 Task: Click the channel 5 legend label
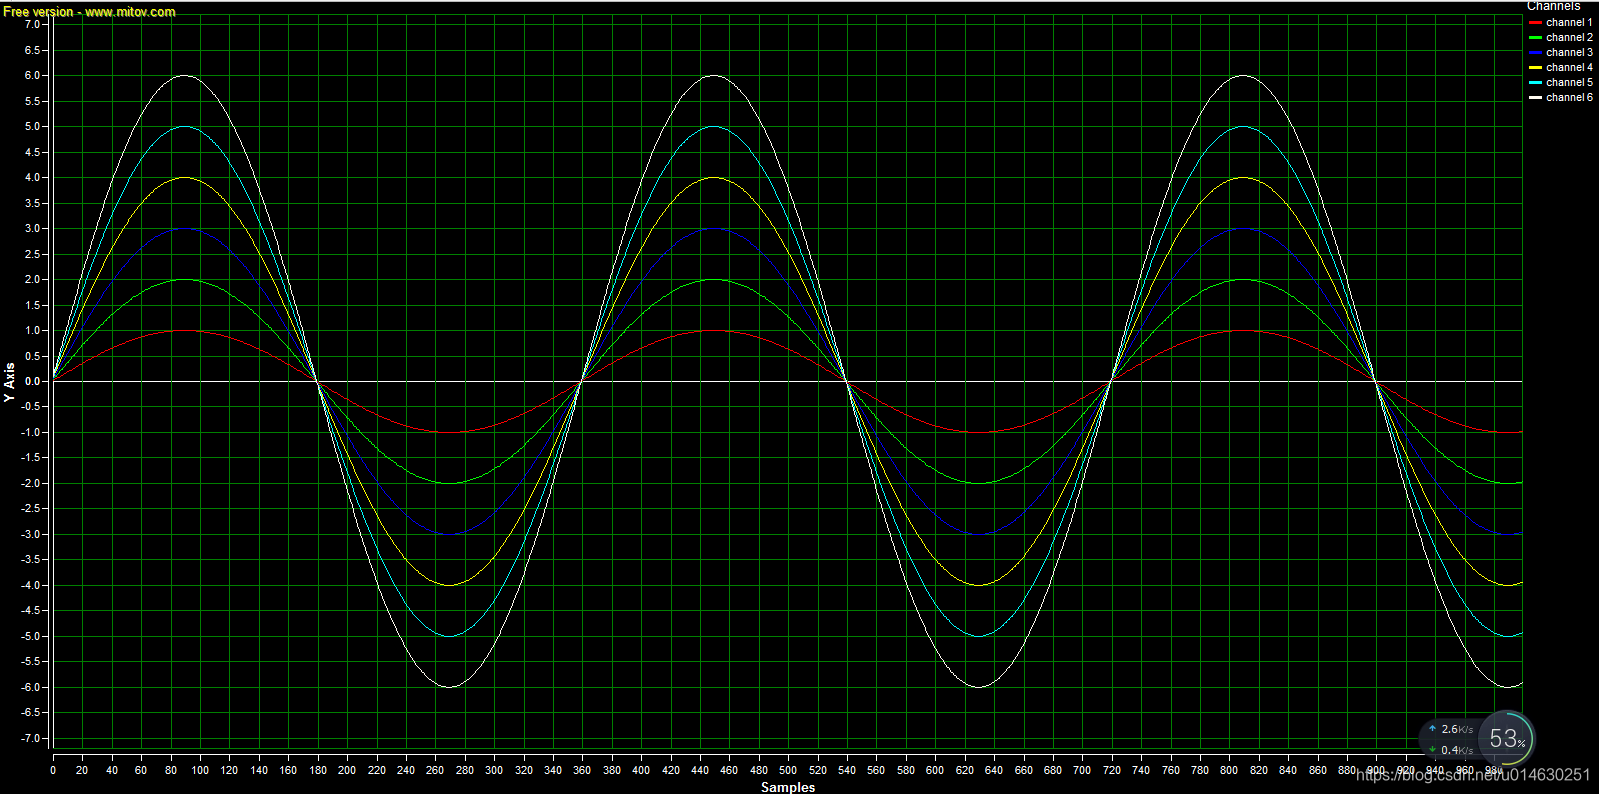[x=1569, y=82]
